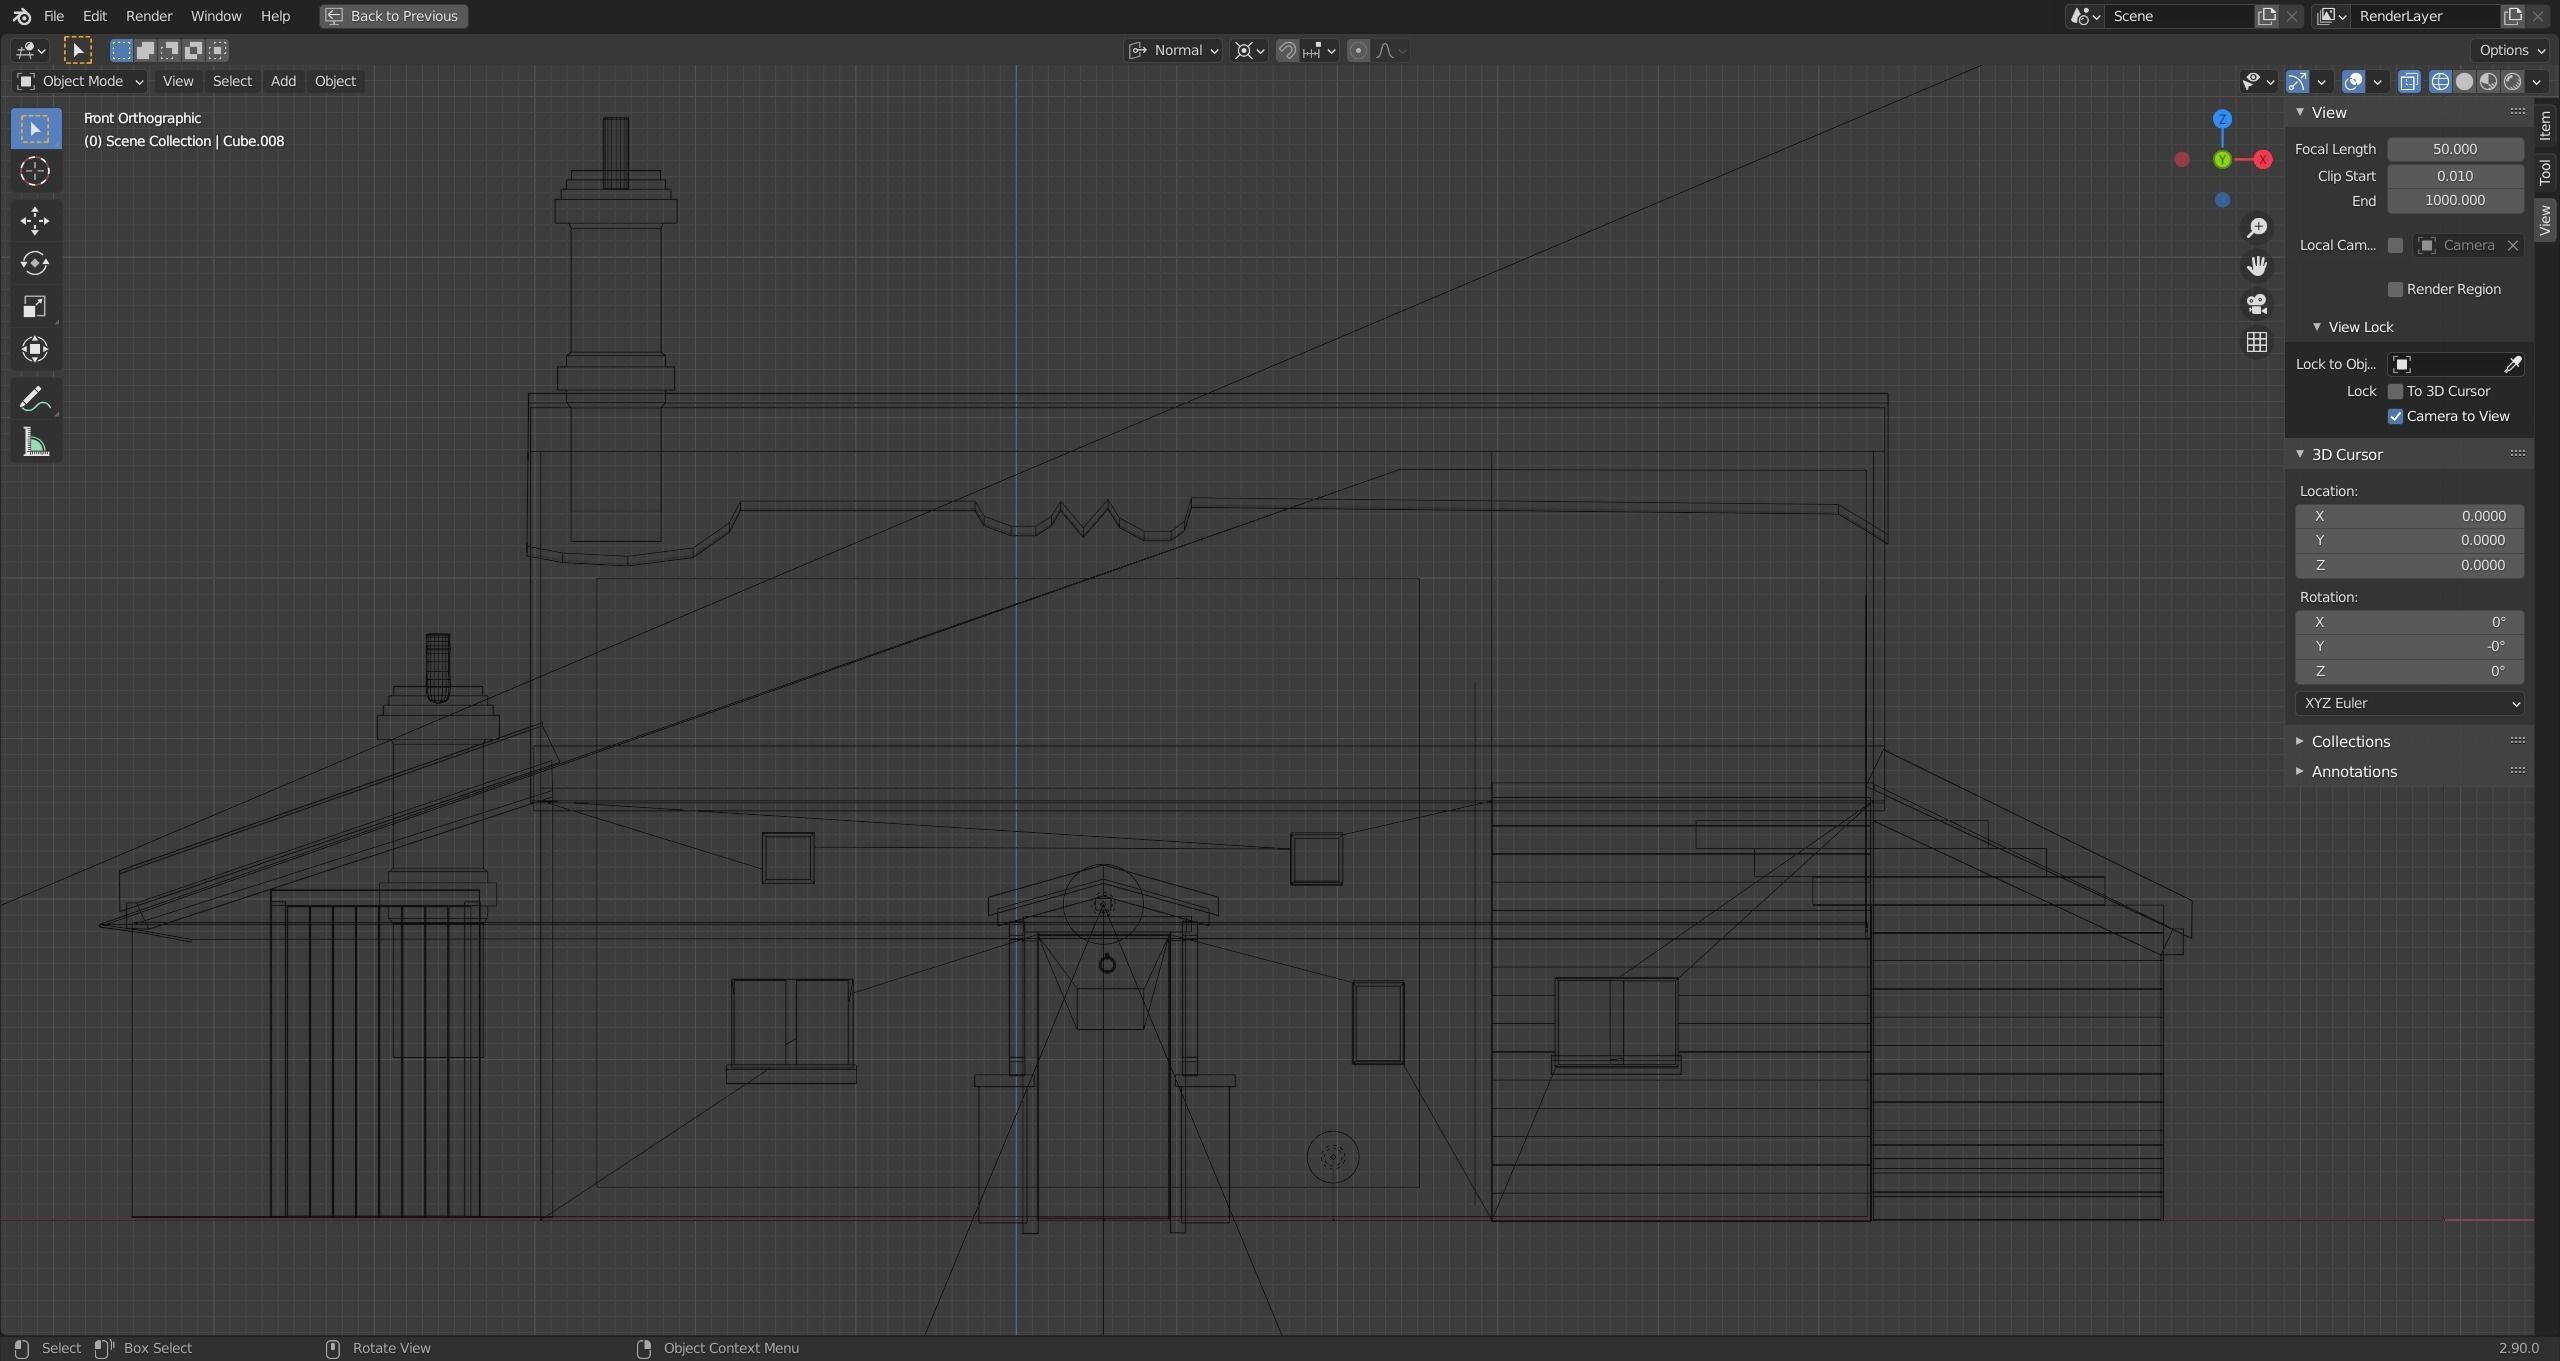Viewport: 2560px width, 1361px height.
Task: Activate the Annotate pencil tool
Action: point(35,400)
